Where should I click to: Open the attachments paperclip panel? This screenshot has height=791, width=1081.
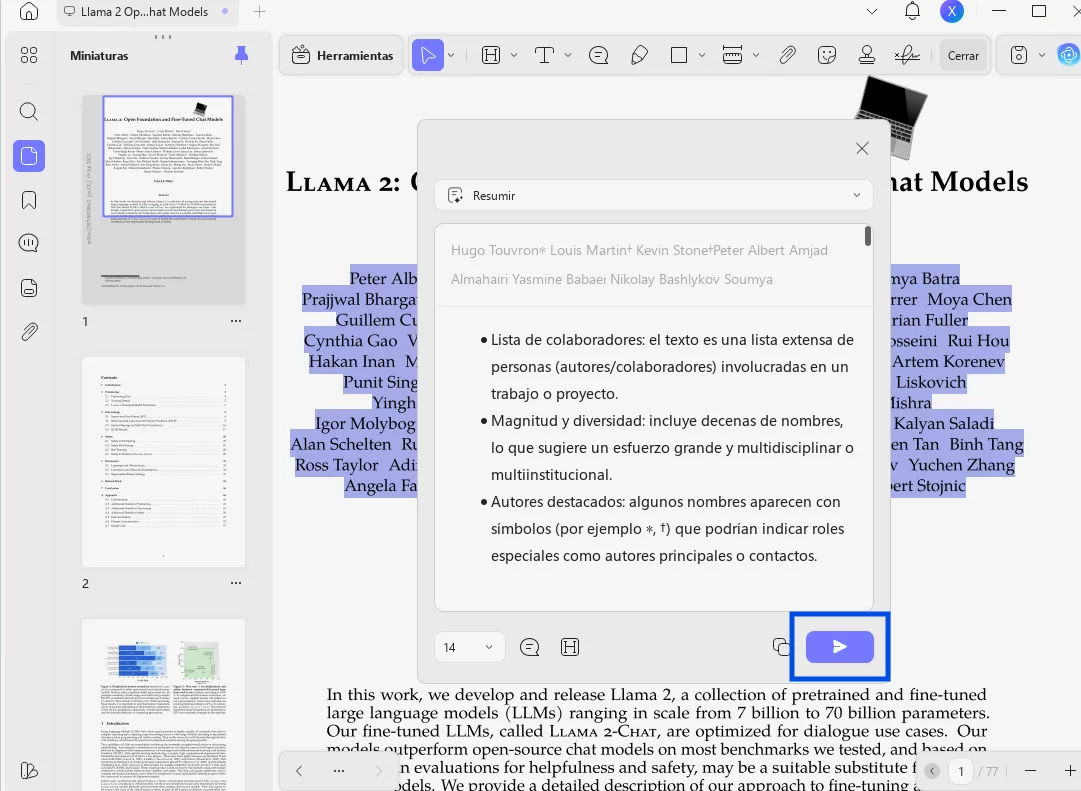tap(29, 332)
